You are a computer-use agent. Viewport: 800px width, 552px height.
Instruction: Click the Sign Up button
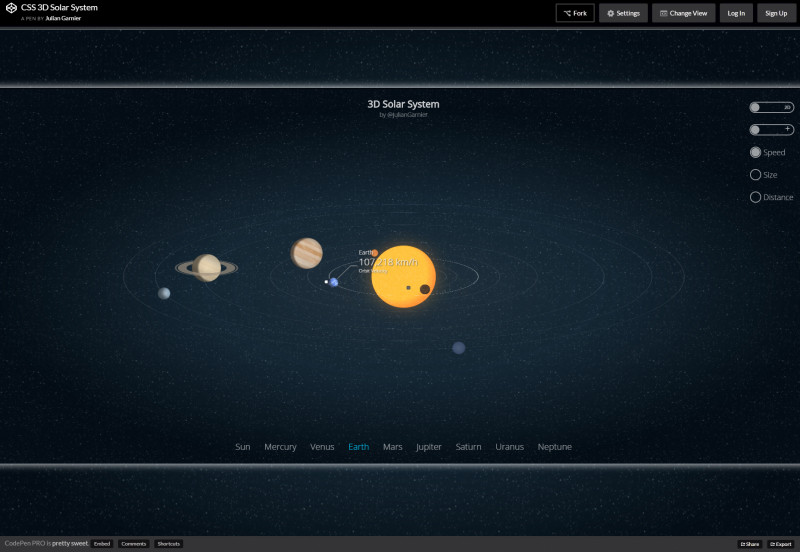click(775, 13)
